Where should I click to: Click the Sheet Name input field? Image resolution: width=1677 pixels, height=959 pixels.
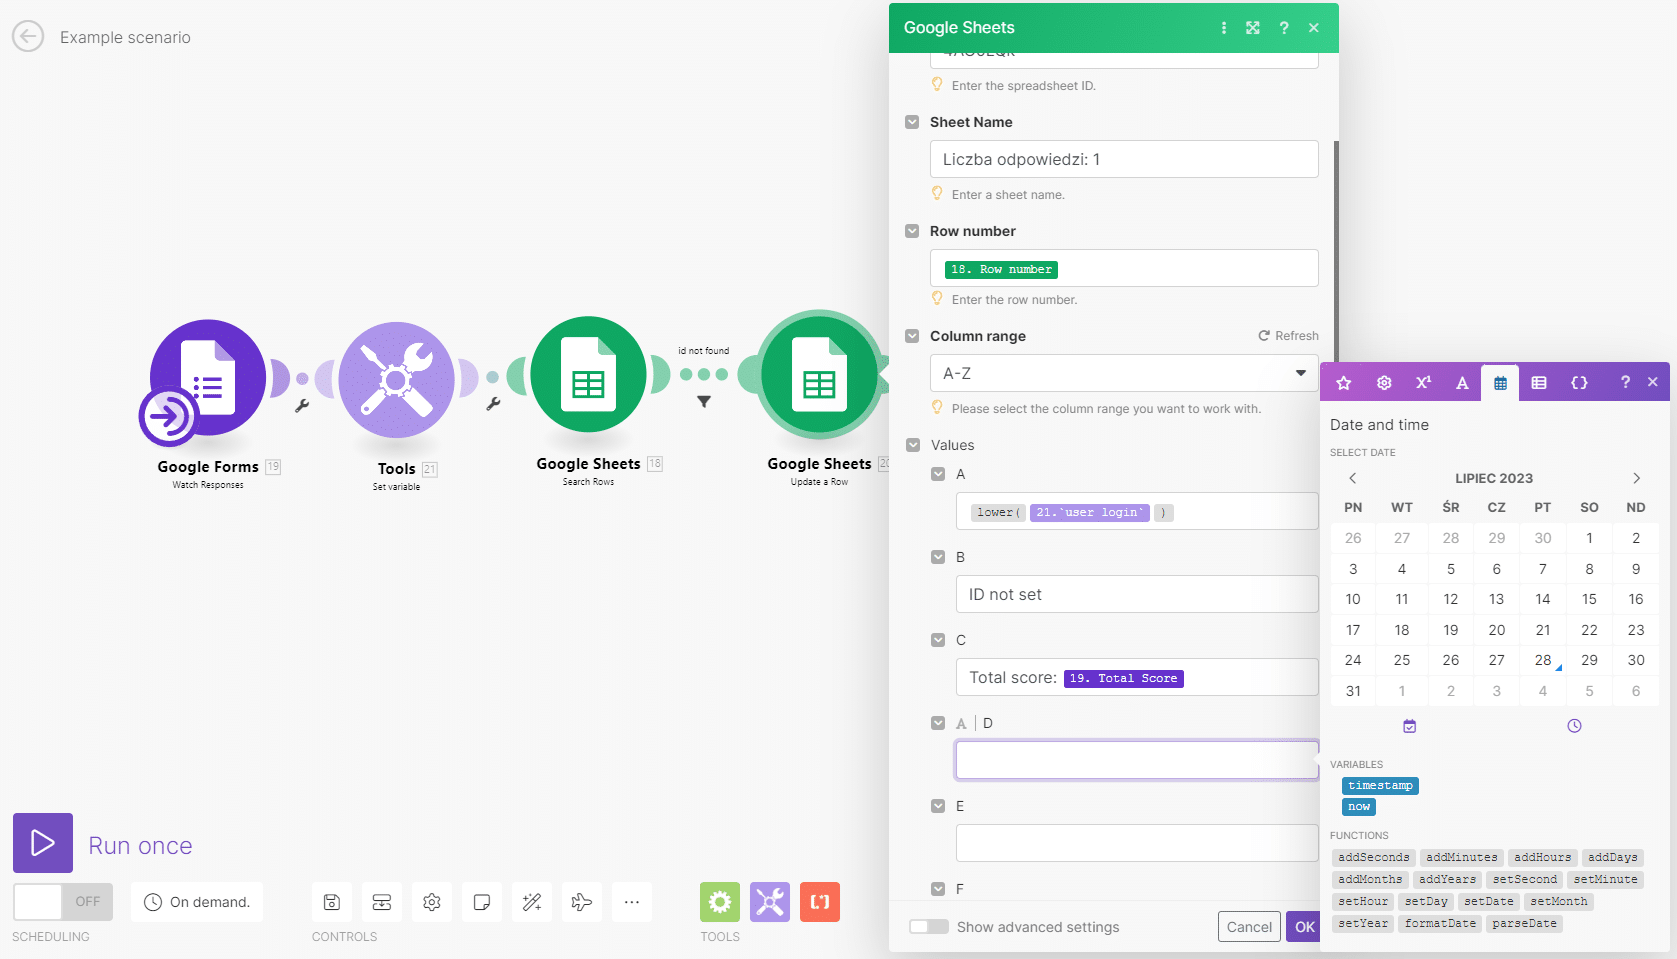click(x=1124, y=159)
